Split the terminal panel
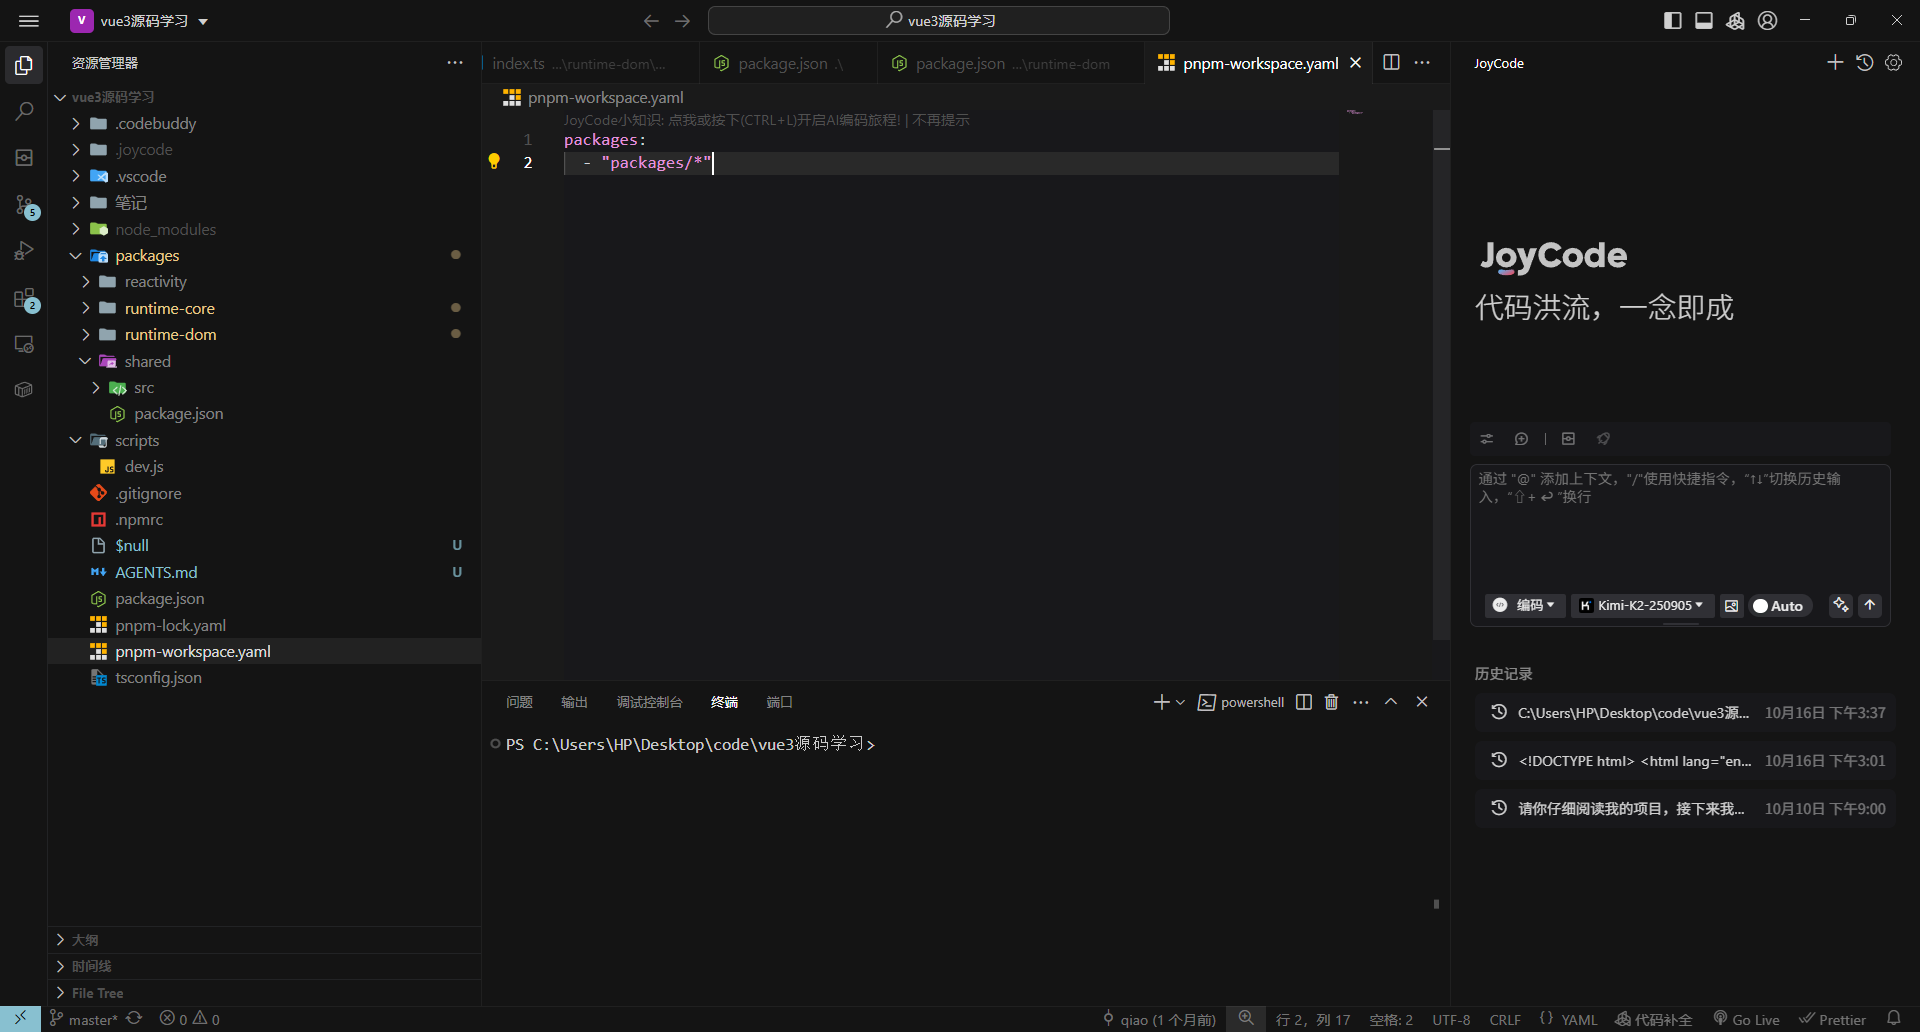The image size is (1920, 1032). [x=1304, y=702]
